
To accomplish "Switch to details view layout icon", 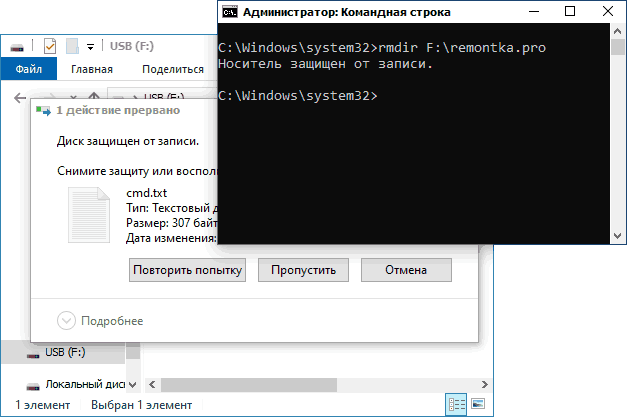I will click(456, 405).
